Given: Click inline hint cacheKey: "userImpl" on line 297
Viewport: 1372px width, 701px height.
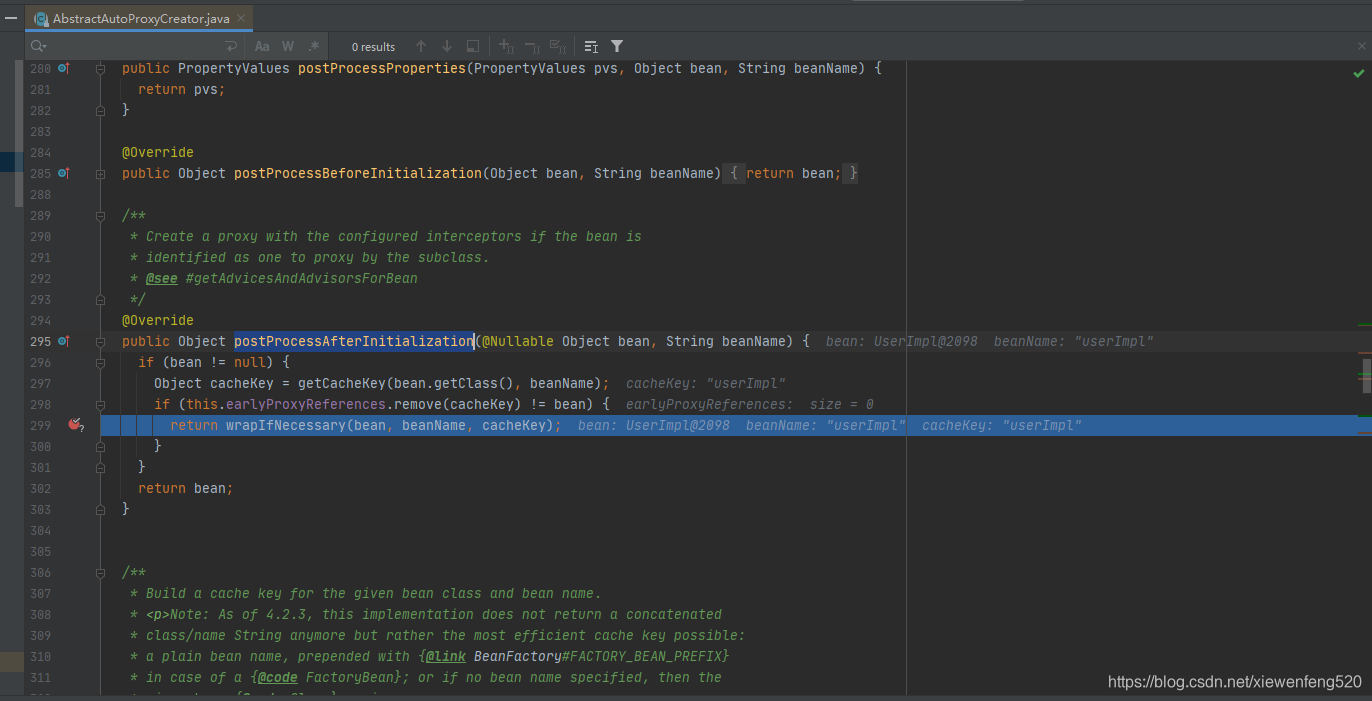Looking at the screenshot, I should [x=706, y=383].
